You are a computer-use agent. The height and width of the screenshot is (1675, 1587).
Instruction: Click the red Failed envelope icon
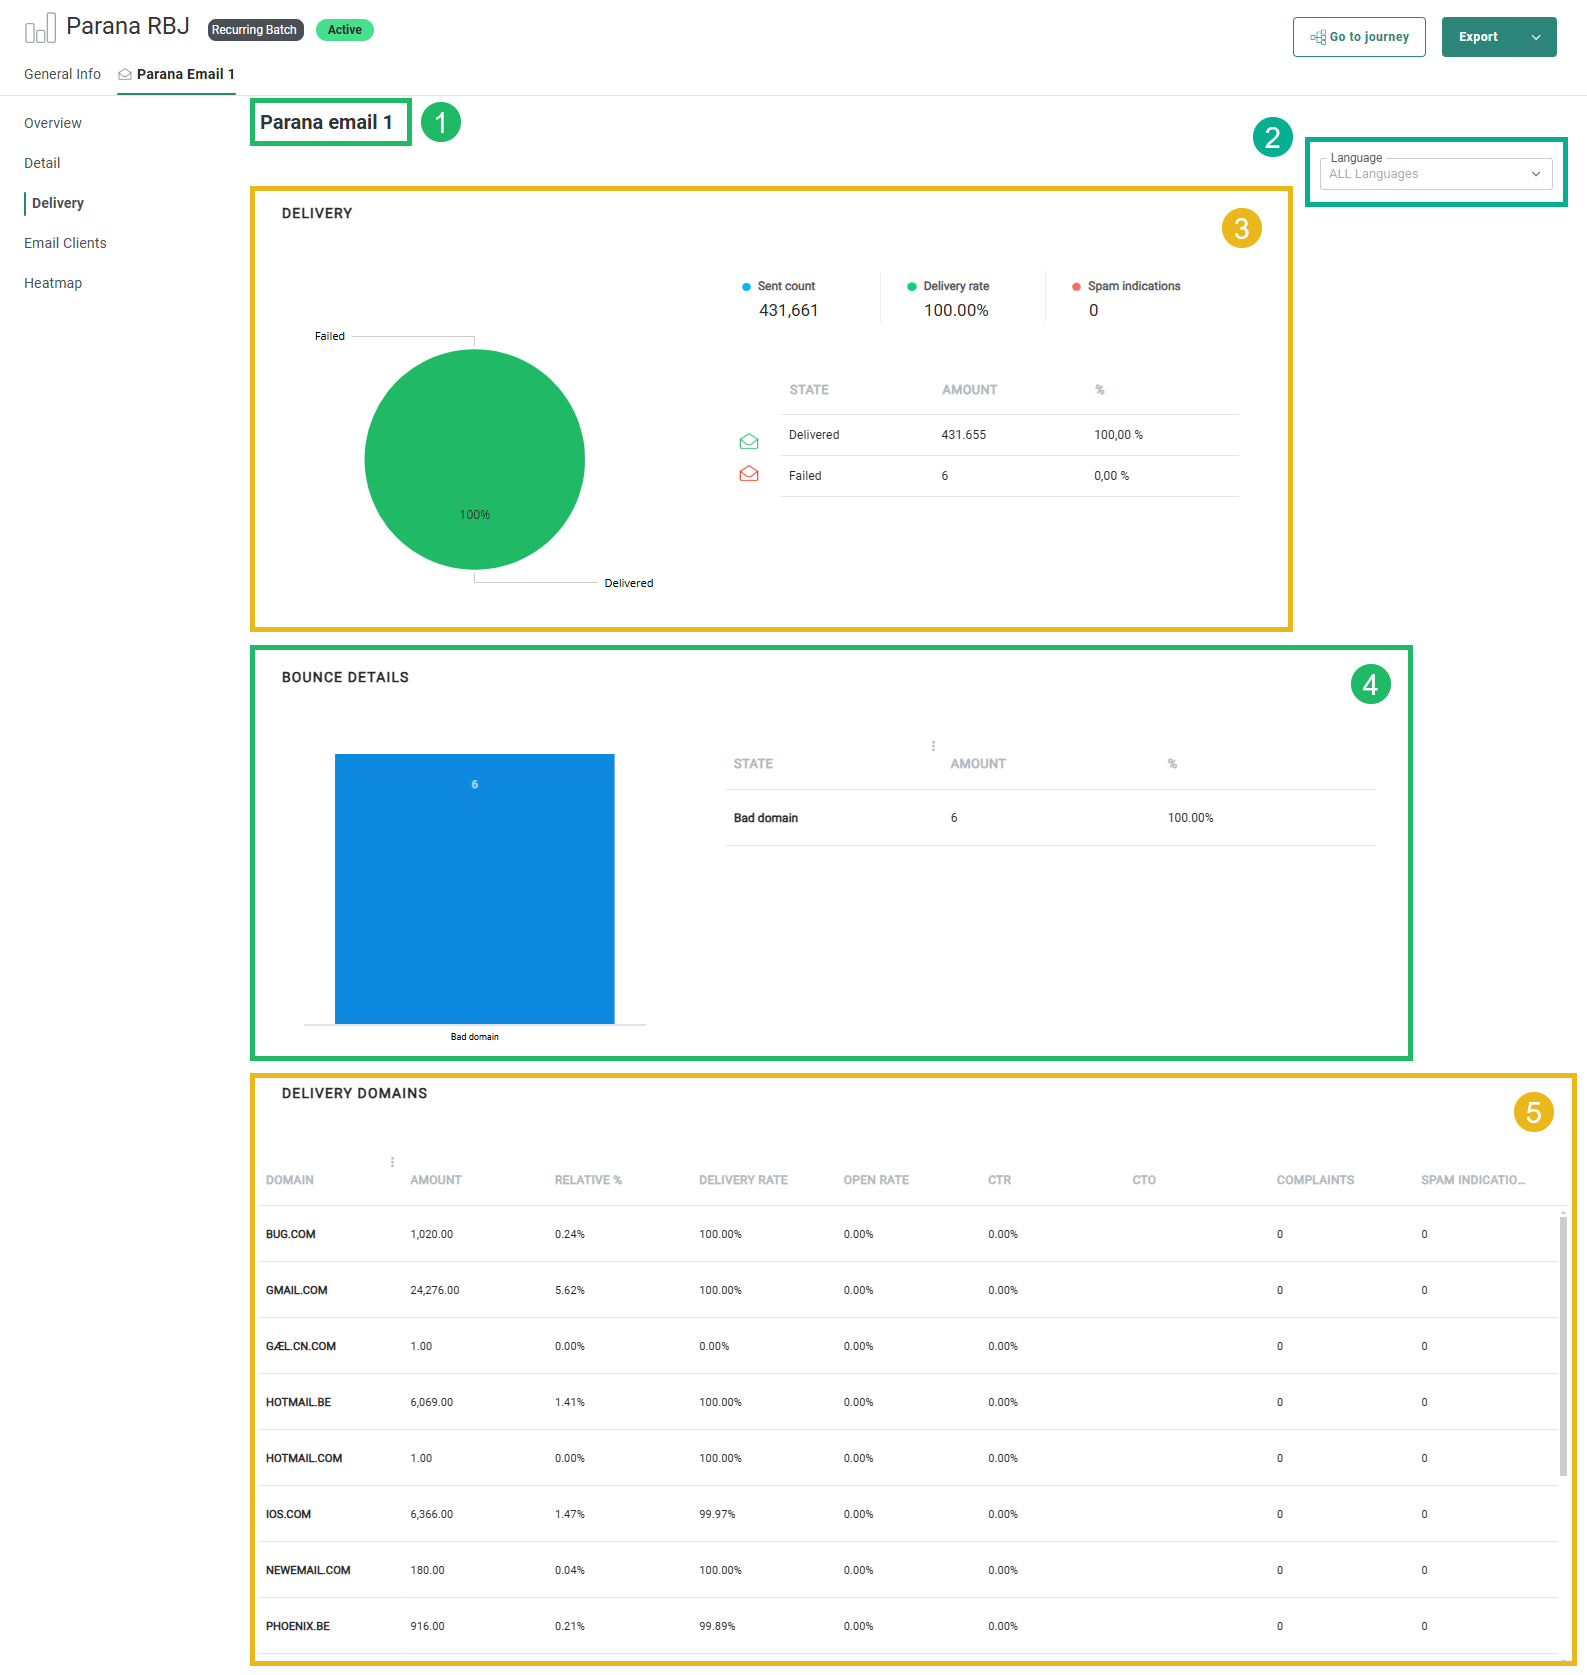point(748,474)
